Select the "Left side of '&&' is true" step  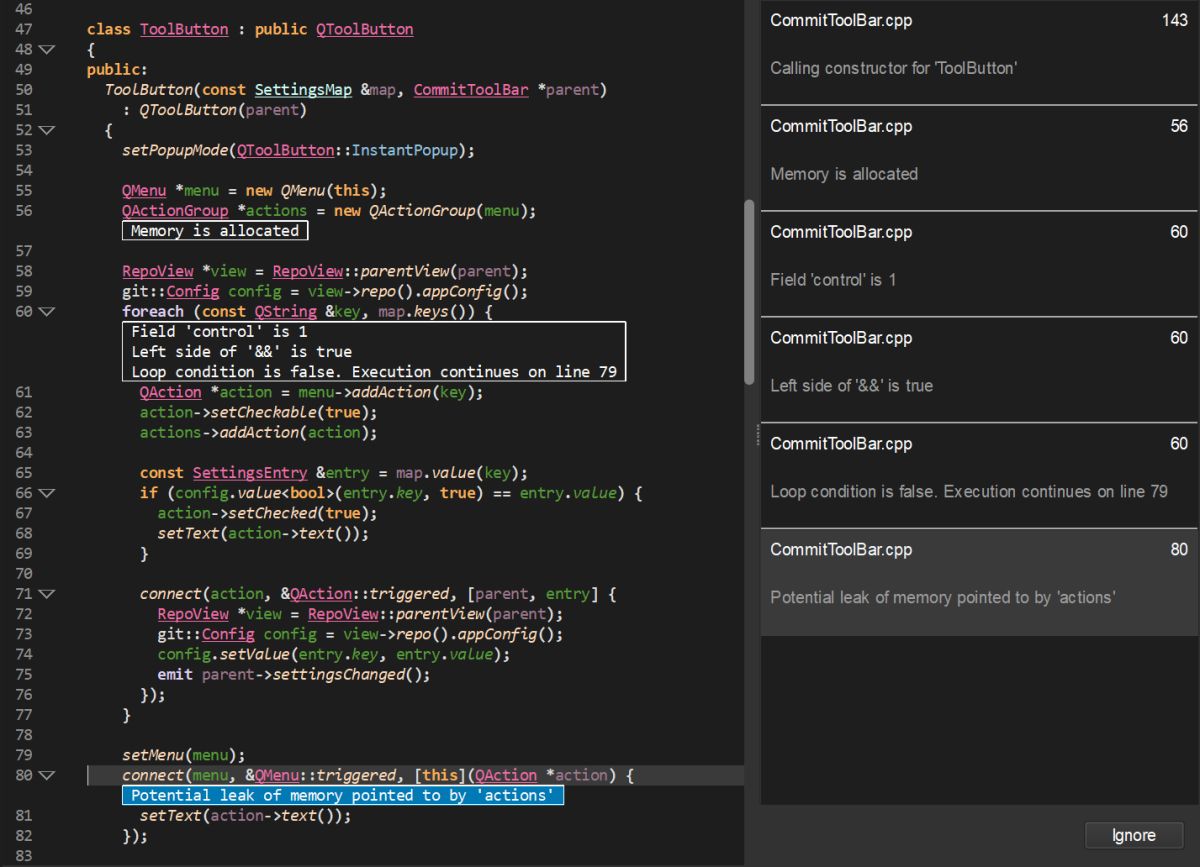979,369
